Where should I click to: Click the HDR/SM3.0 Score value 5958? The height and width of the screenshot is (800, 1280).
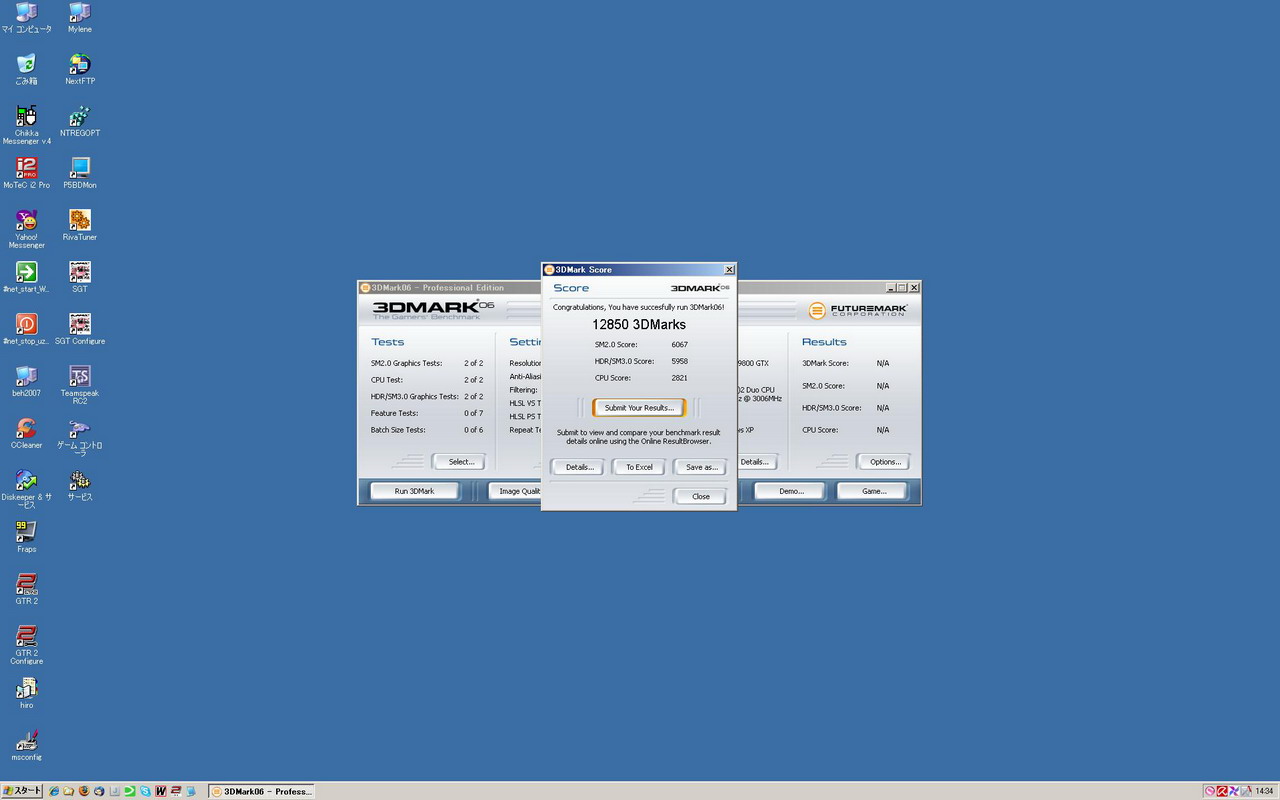click(680, 361)
